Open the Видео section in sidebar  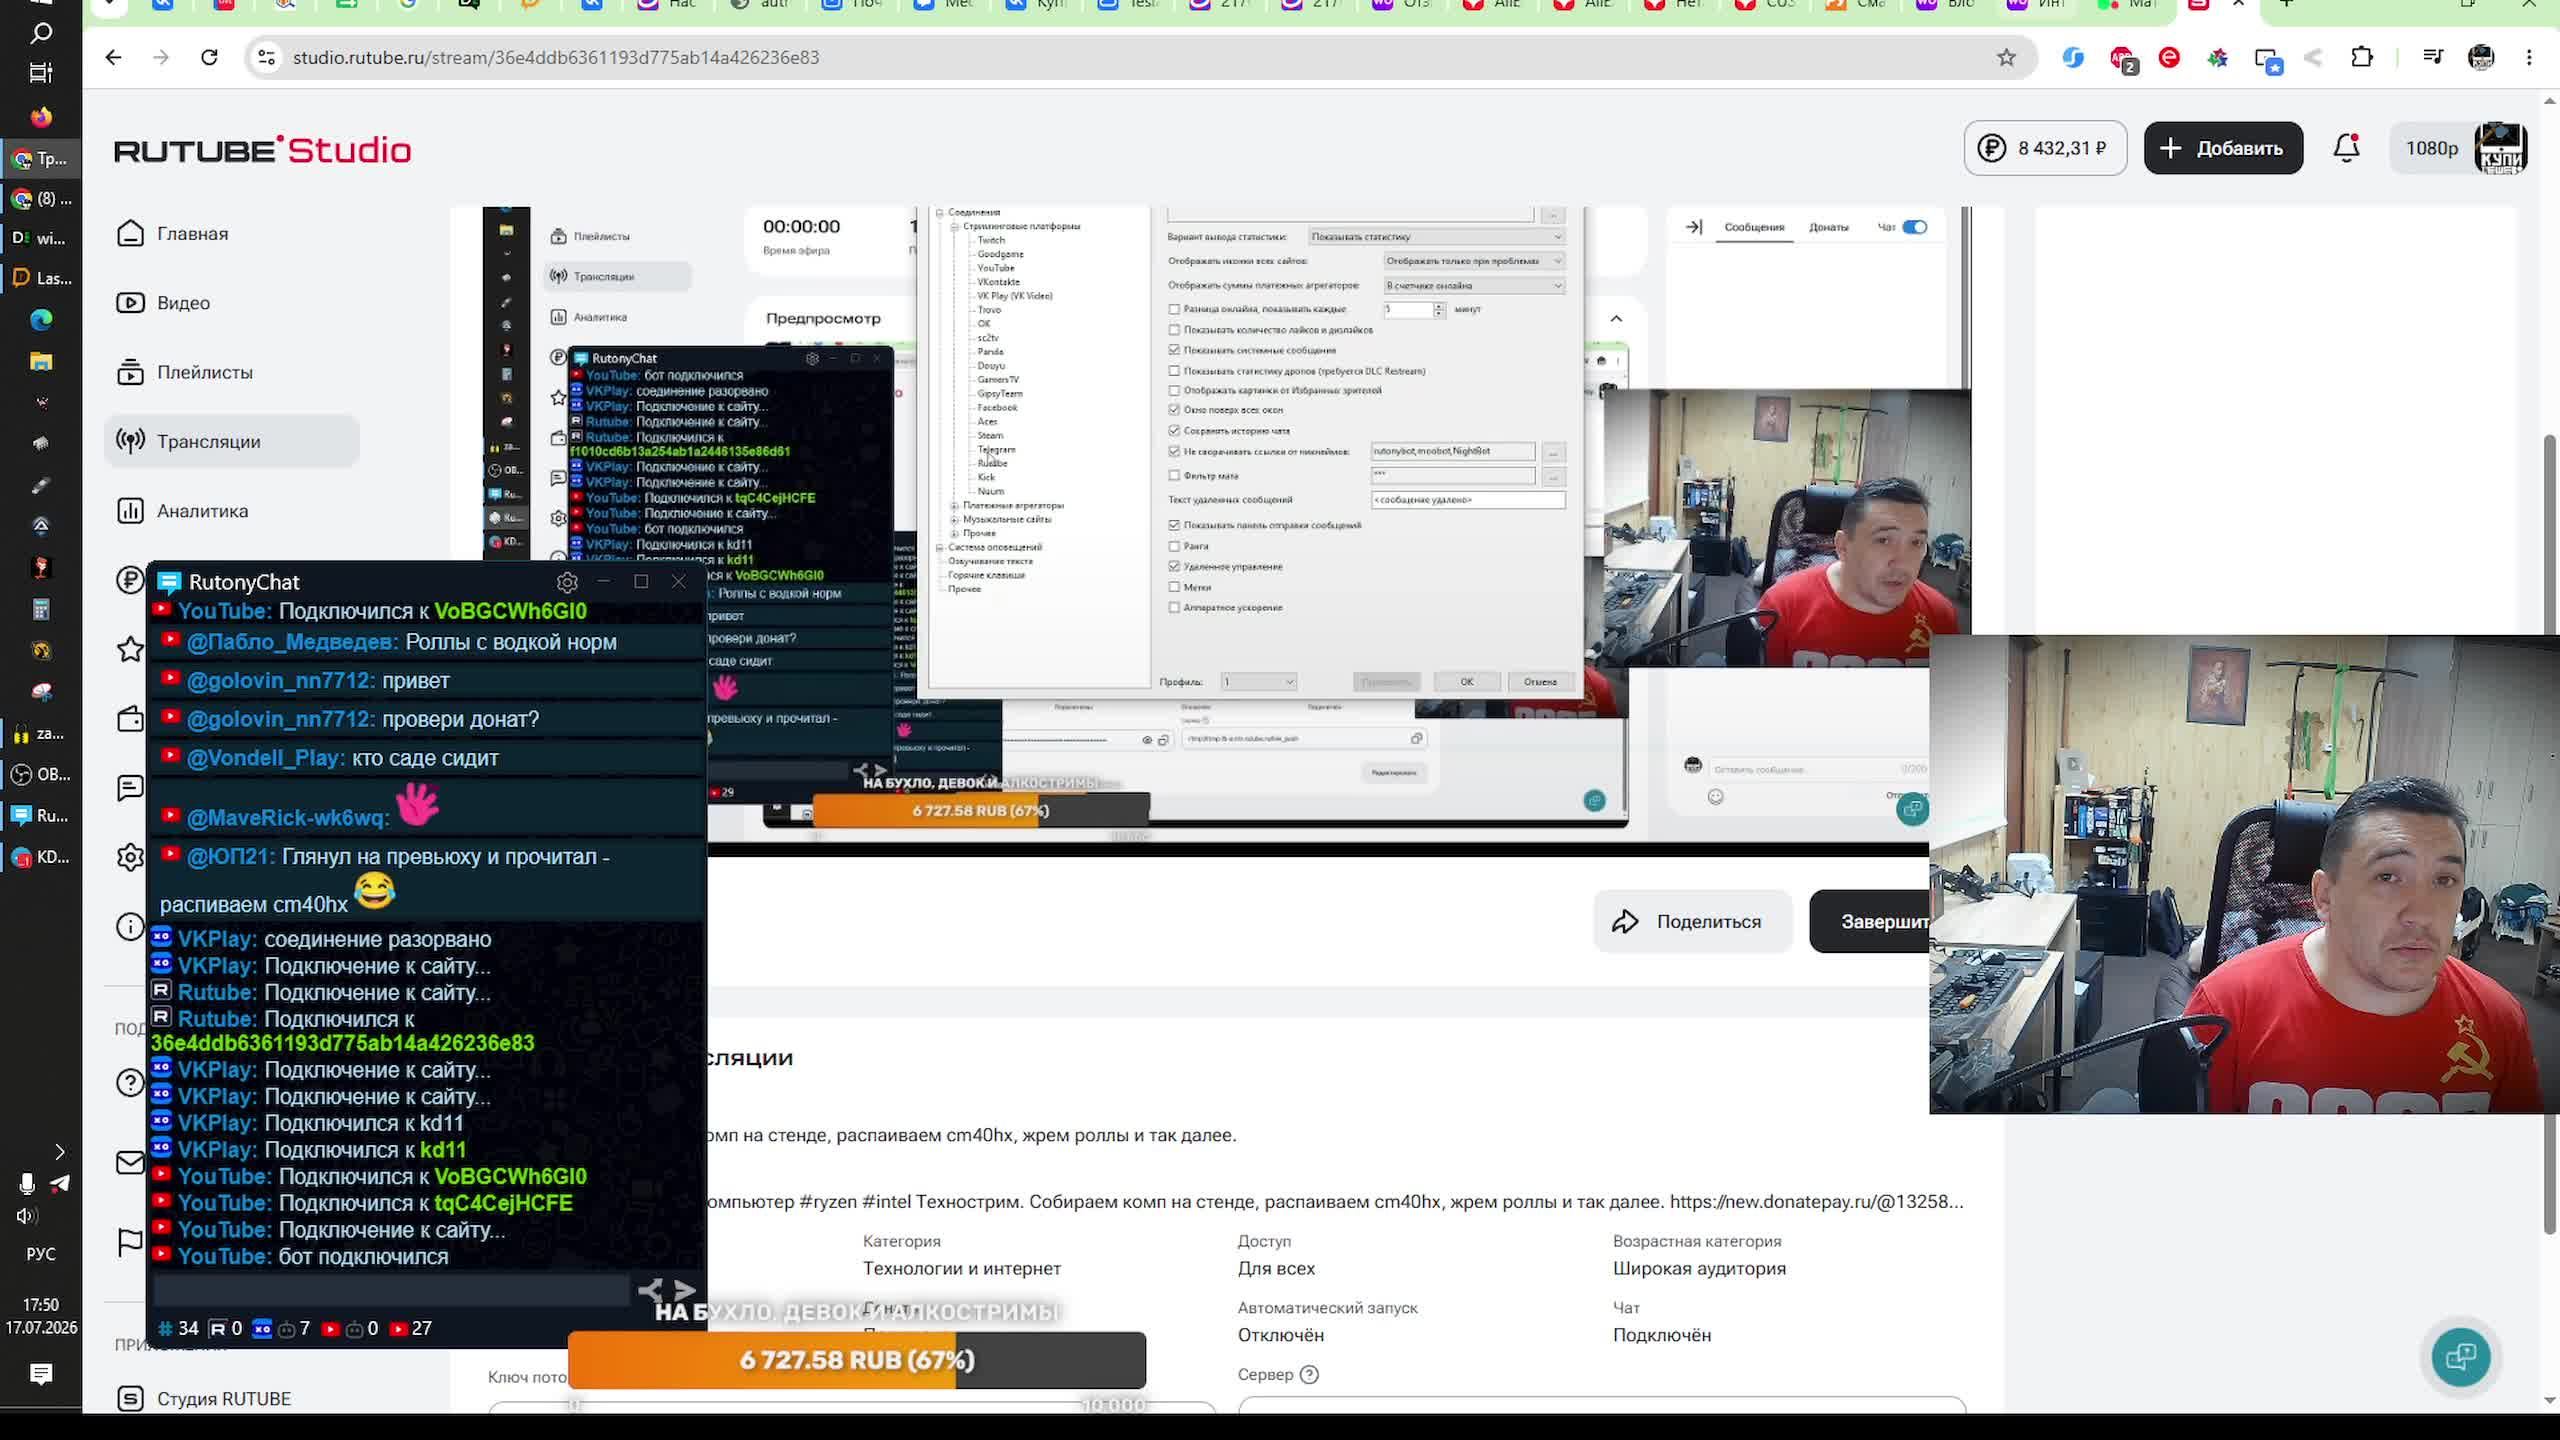tap(163, 302)
